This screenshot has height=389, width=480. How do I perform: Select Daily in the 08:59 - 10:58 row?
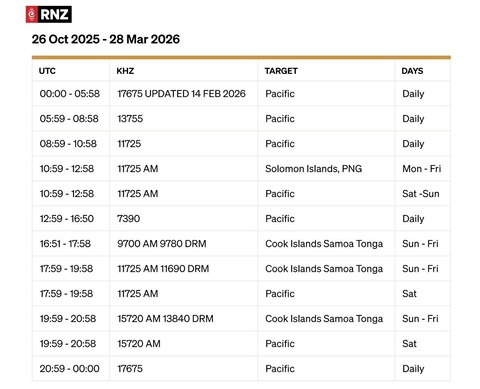click(x=413, y=144)
